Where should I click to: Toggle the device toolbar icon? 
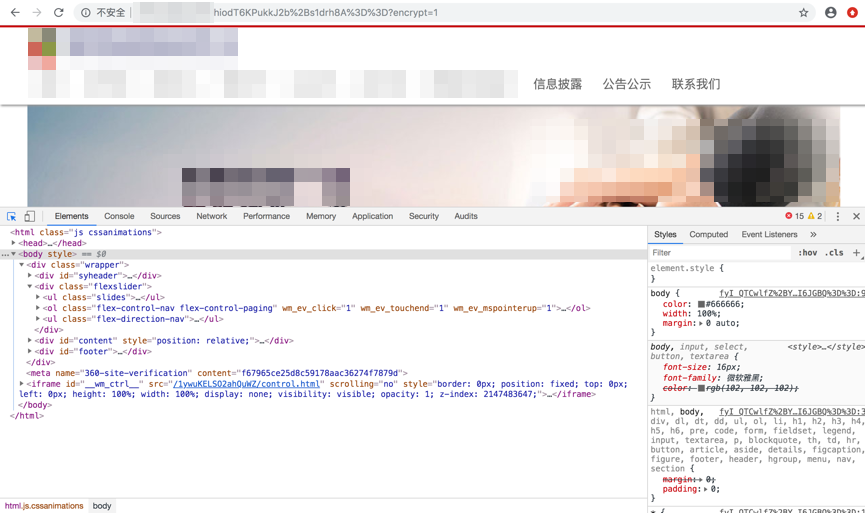pyautogui.click(x=30, y=216)
